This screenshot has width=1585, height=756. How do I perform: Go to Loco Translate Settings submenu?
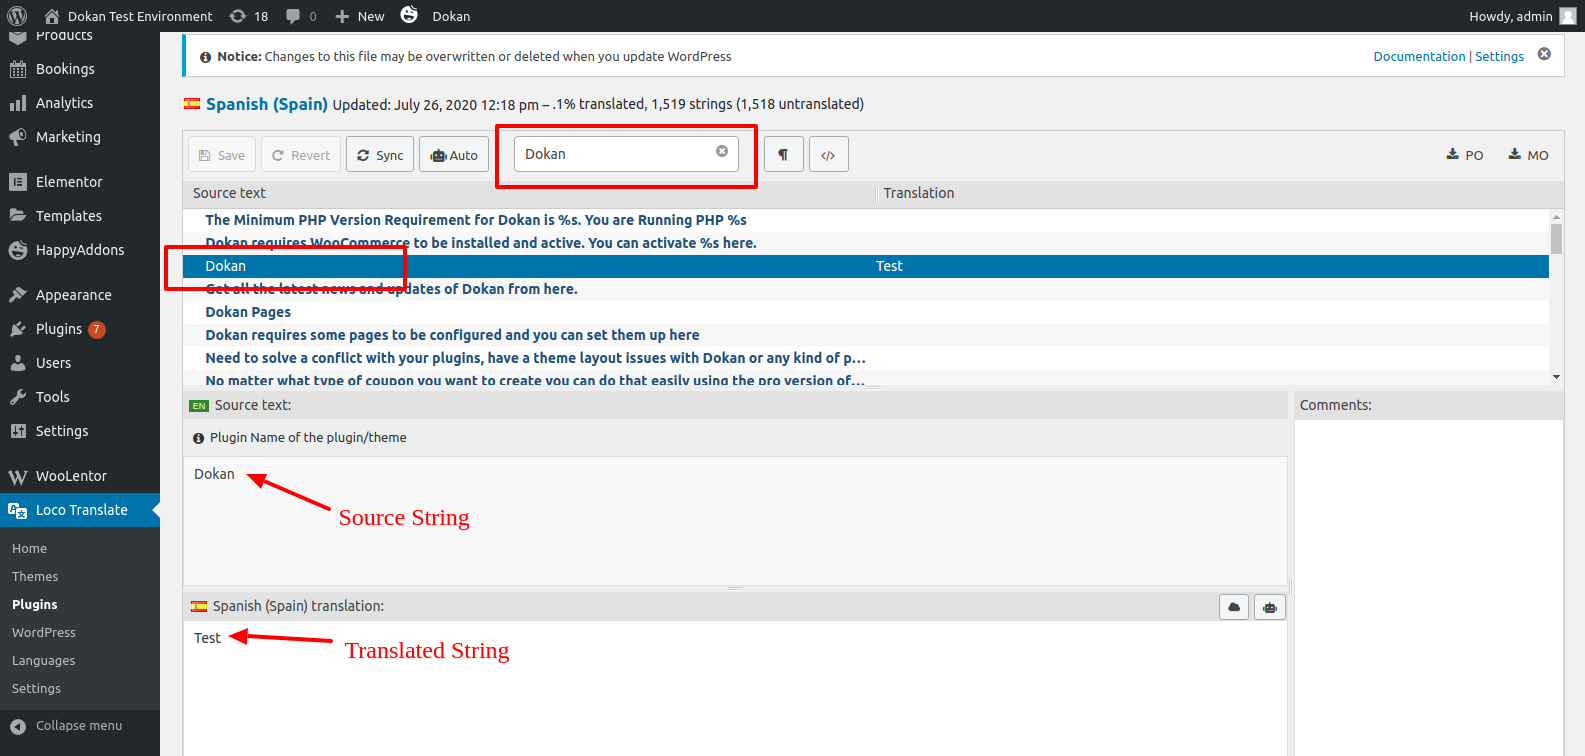pyautogui.click(x=36, y=689)
